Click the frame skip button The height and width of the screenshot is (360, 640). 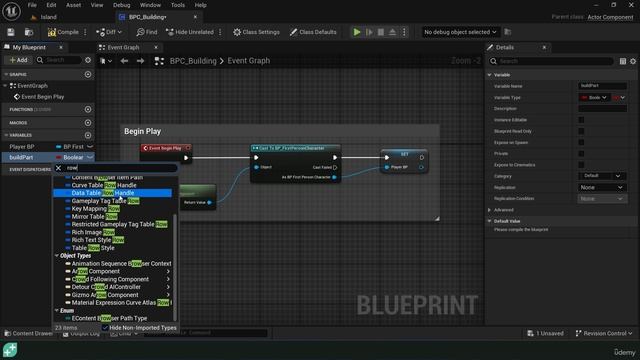369,32
